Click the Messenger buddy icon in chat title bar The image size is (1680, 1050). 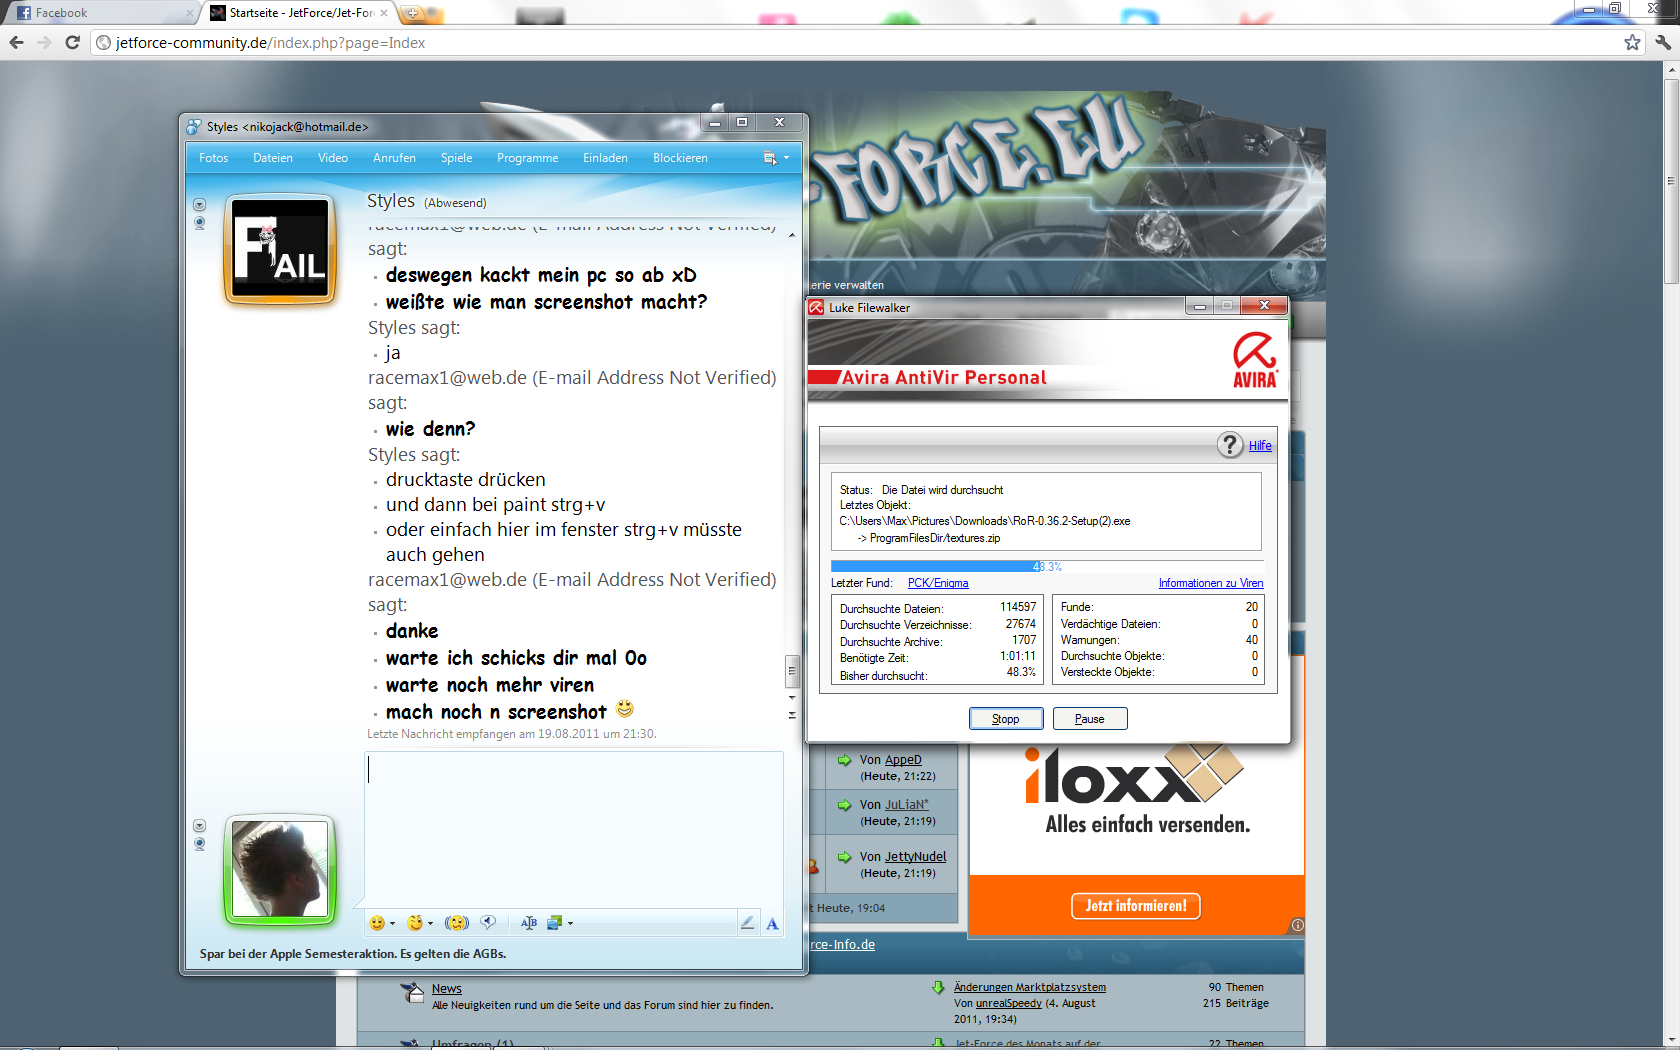(194, 127)
